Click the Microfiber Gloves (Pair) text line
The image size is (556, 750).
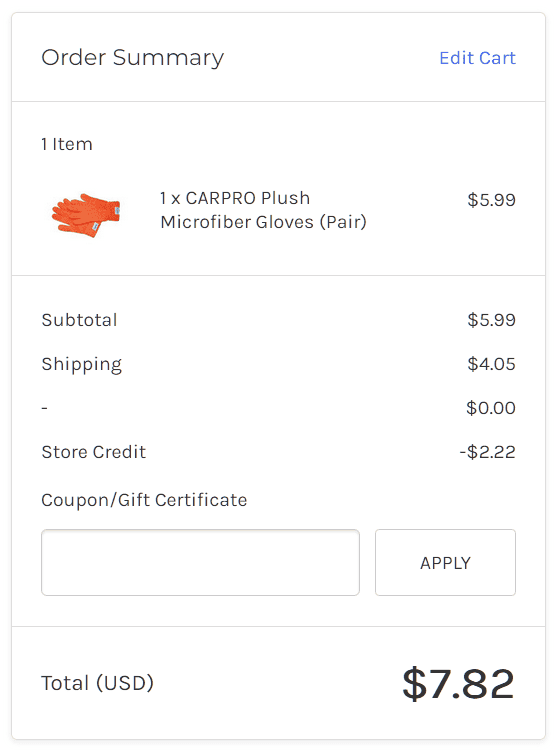(x=264, y=222)
